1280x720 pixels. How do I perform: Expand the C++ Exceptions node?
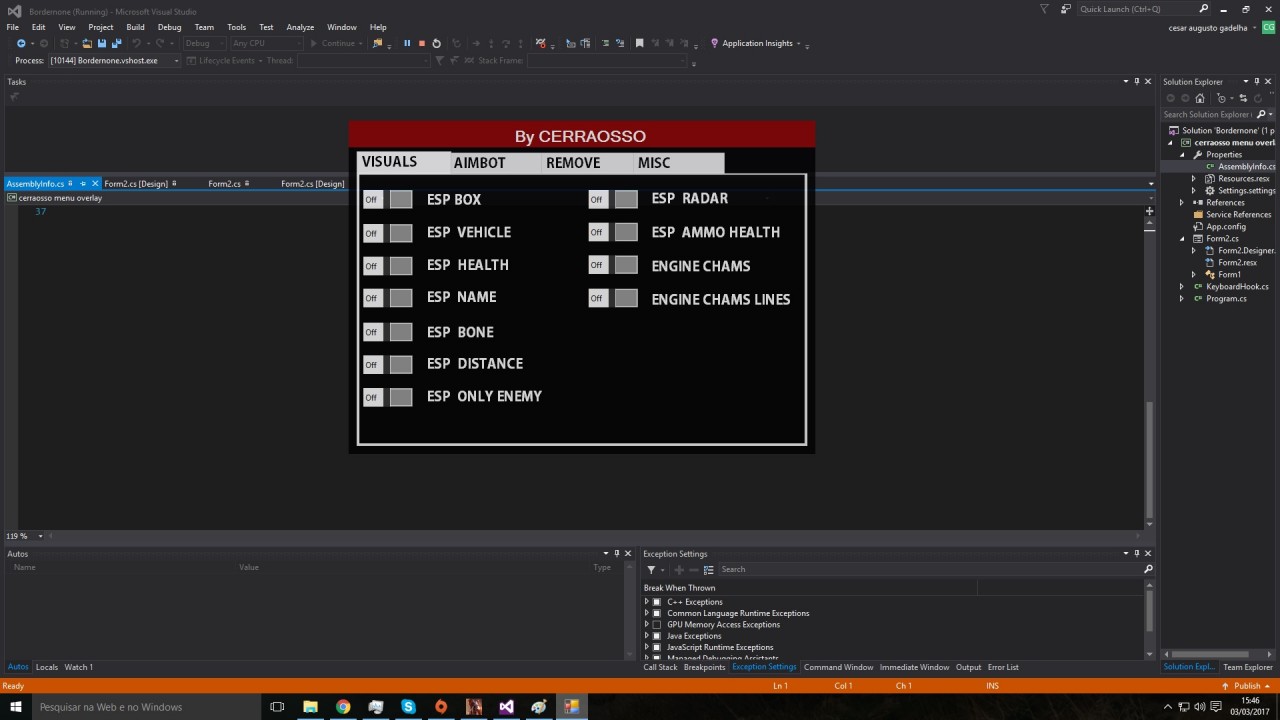pos(647,602)
